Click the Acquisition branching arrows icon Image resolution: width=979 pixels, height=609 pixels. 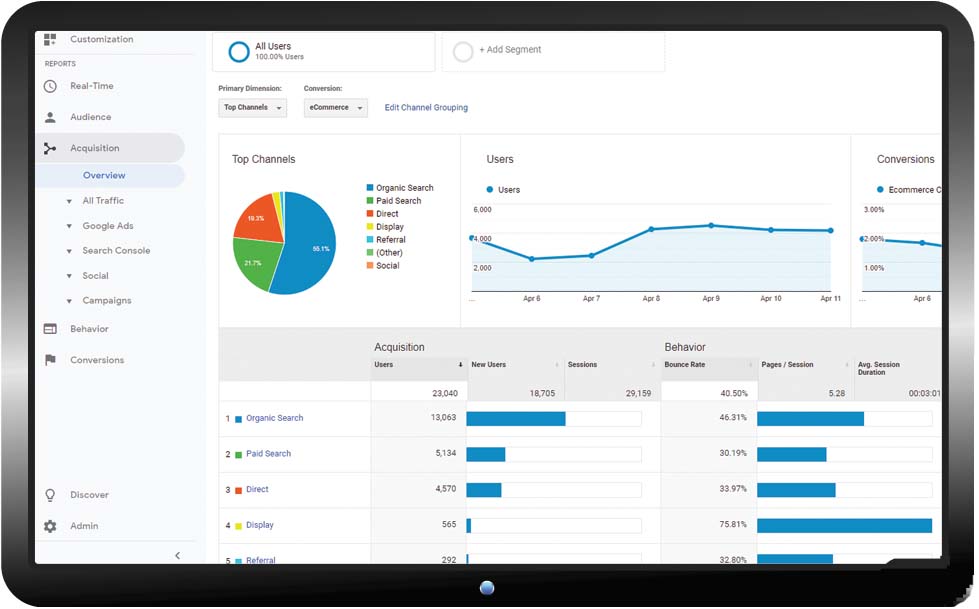pos(50,149)
